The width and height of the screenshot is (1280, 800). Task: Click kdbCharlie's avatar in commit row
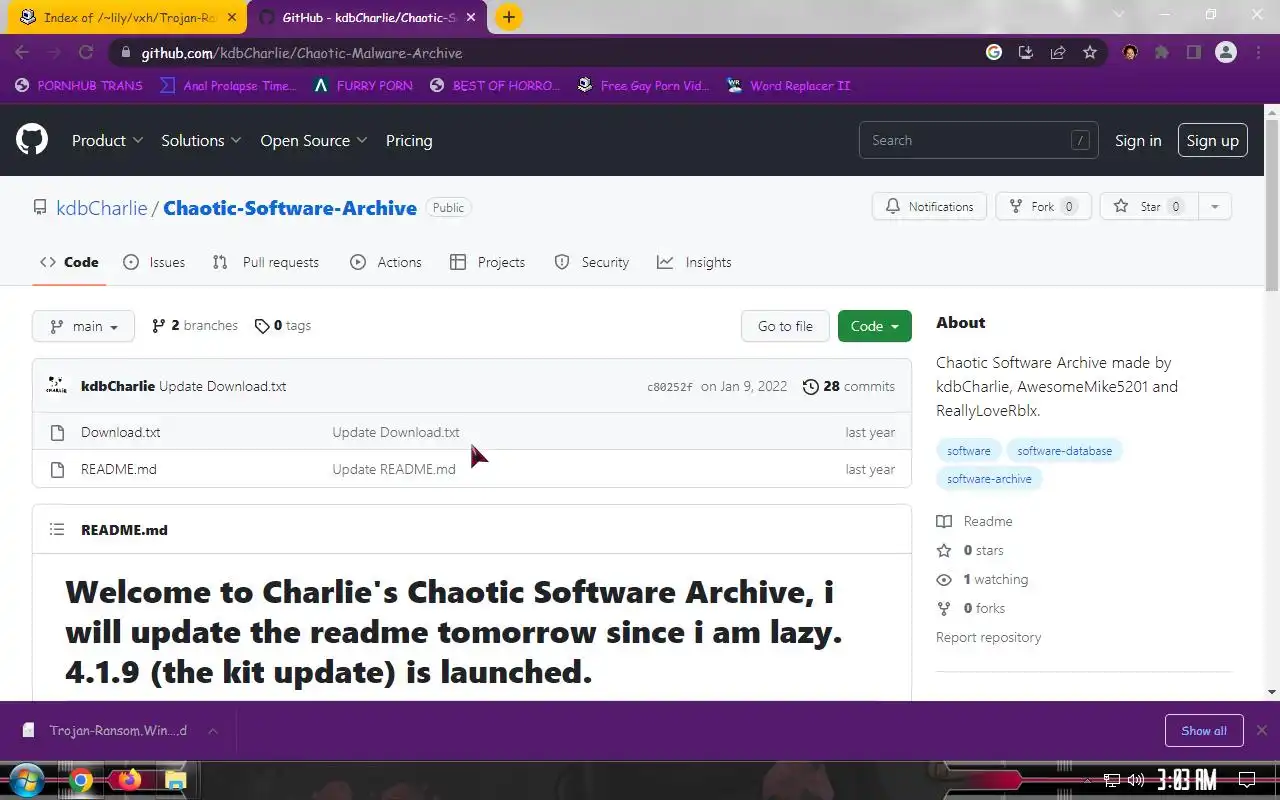point(57,386)
